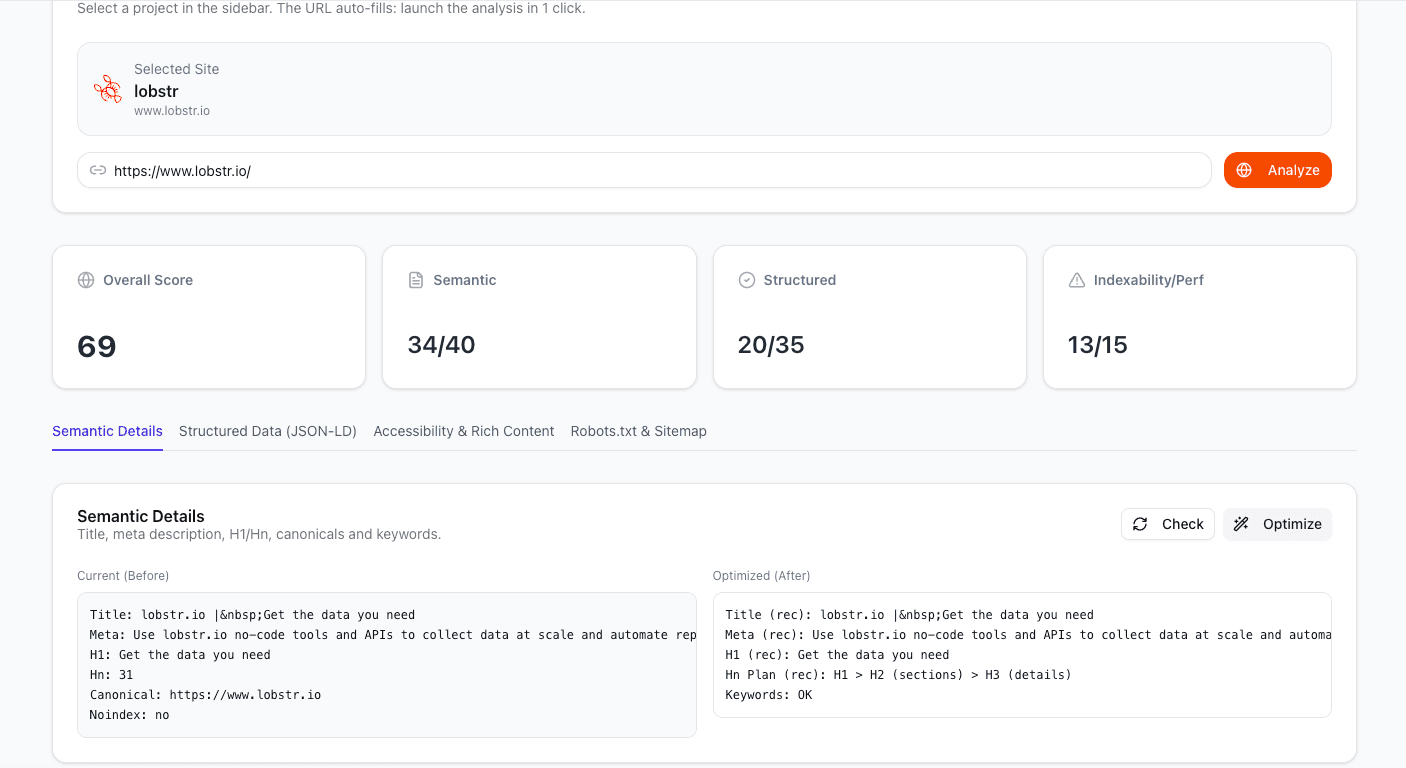This screenshot has width=1406, height=768.
Task: Click the lobstr logo icon
Action: (106, 90)
